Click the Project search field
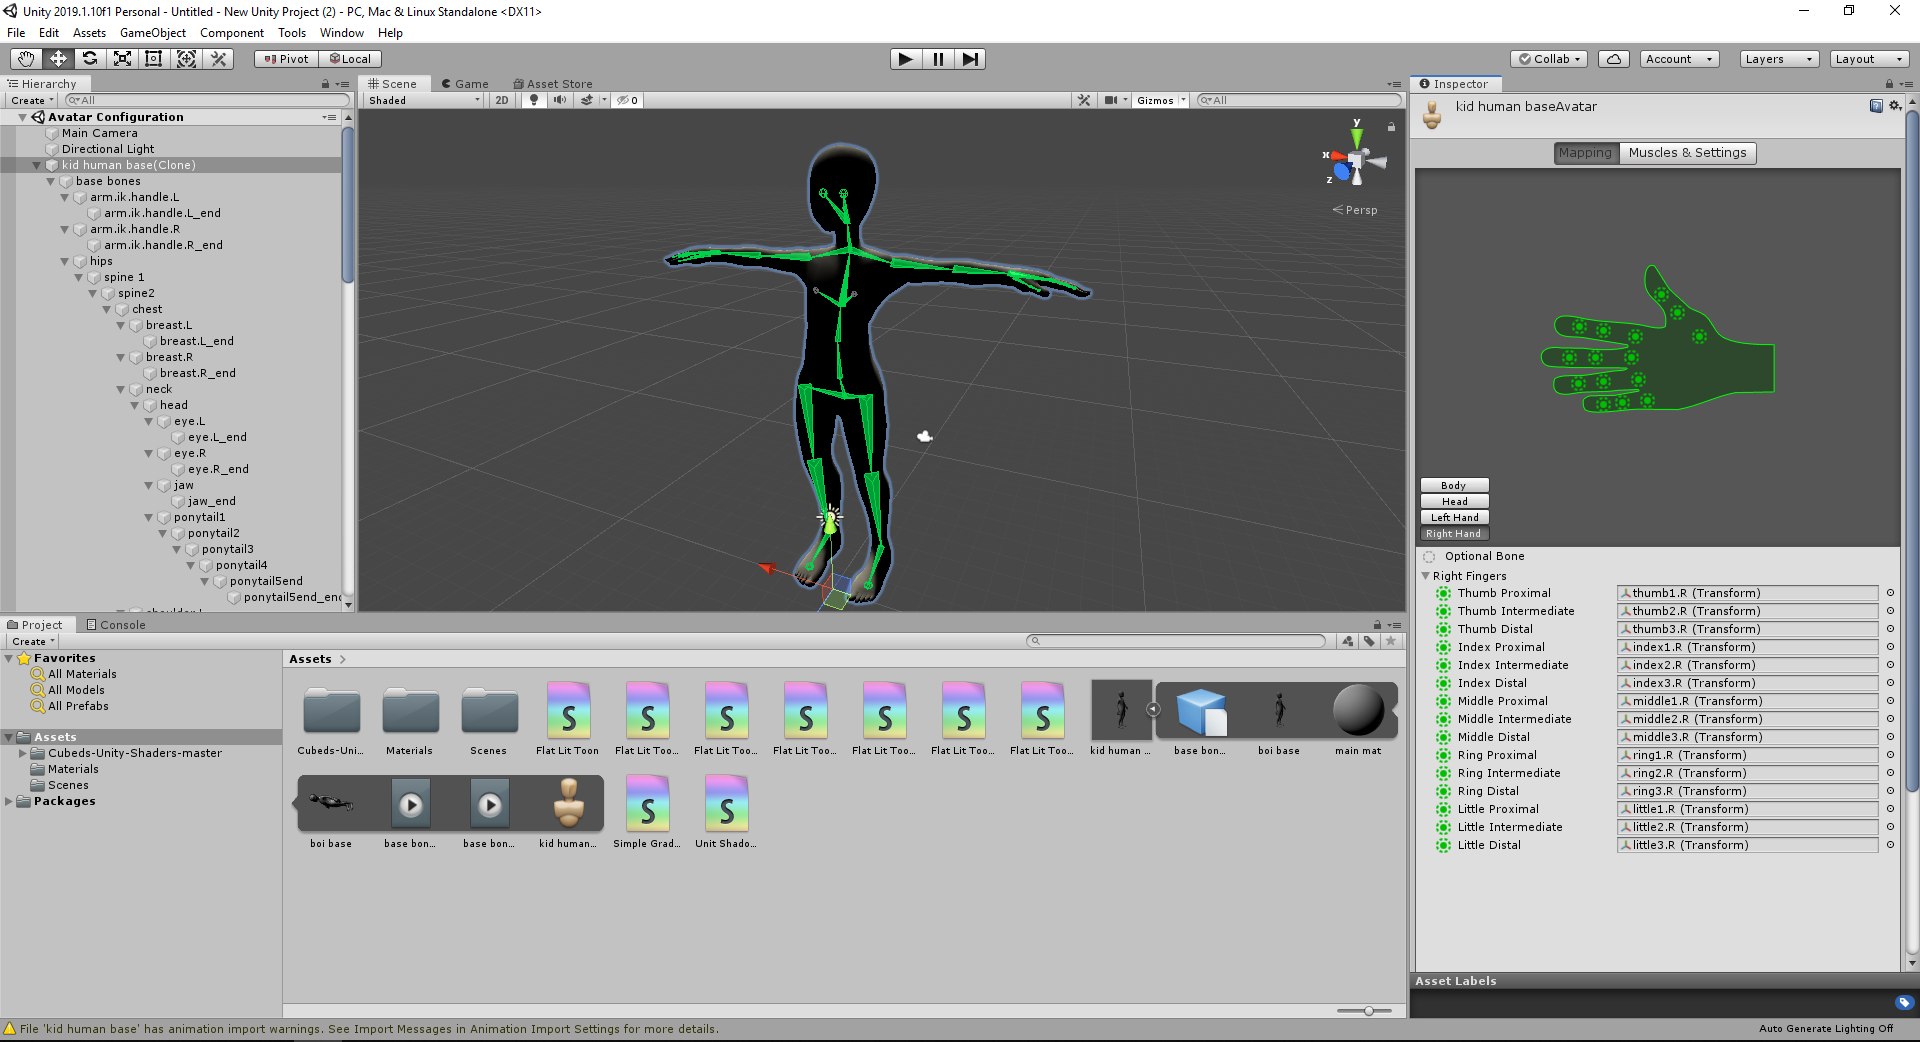Screen dimensions: 1920x1042 pyautogui.click(x=1176, y=641)
